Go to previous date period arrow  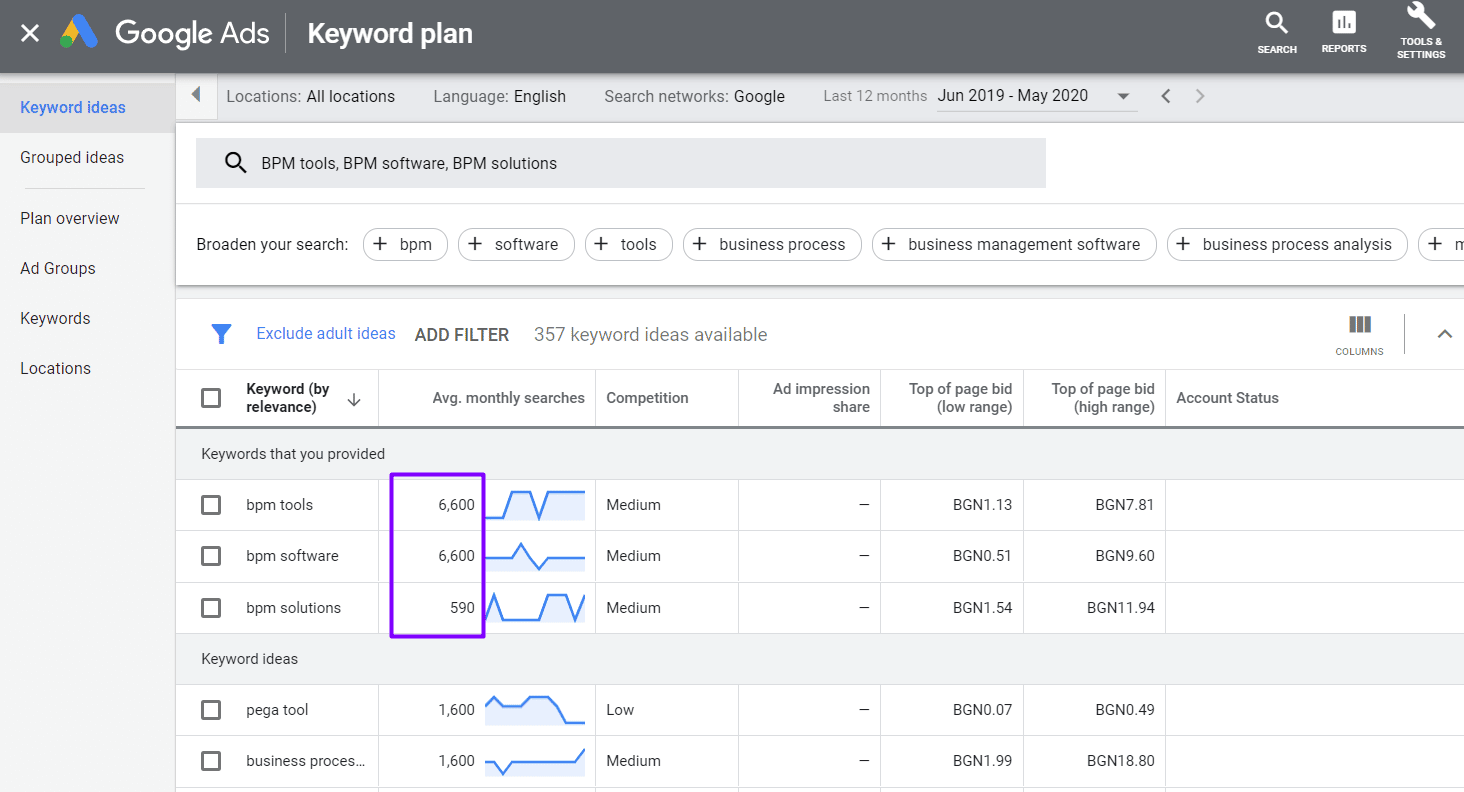[1165, 96]
